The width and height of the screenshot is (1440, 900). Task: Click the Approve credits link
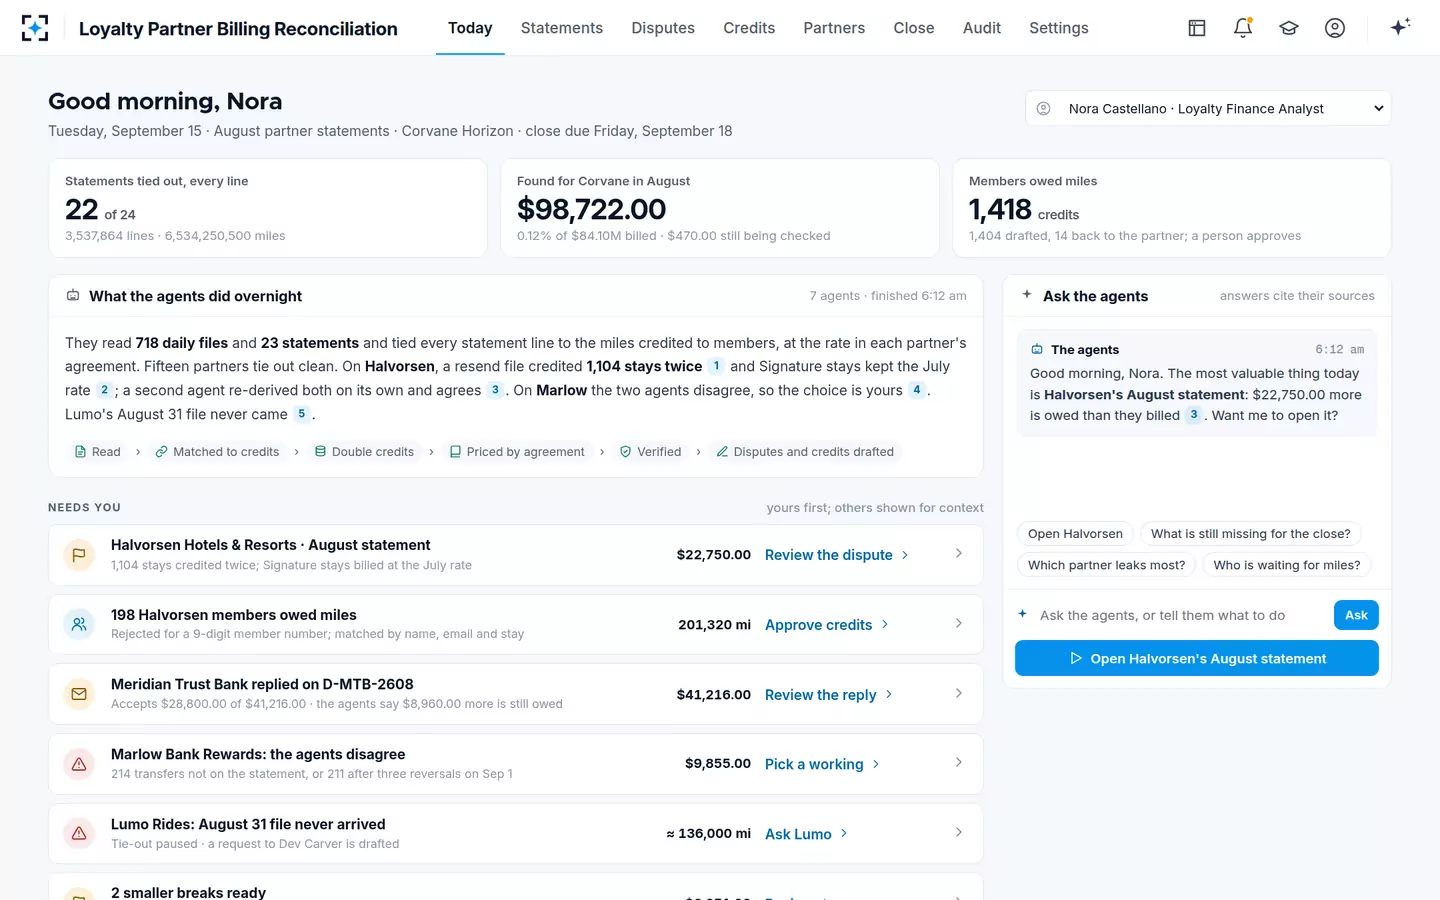(x=827, y=625)
